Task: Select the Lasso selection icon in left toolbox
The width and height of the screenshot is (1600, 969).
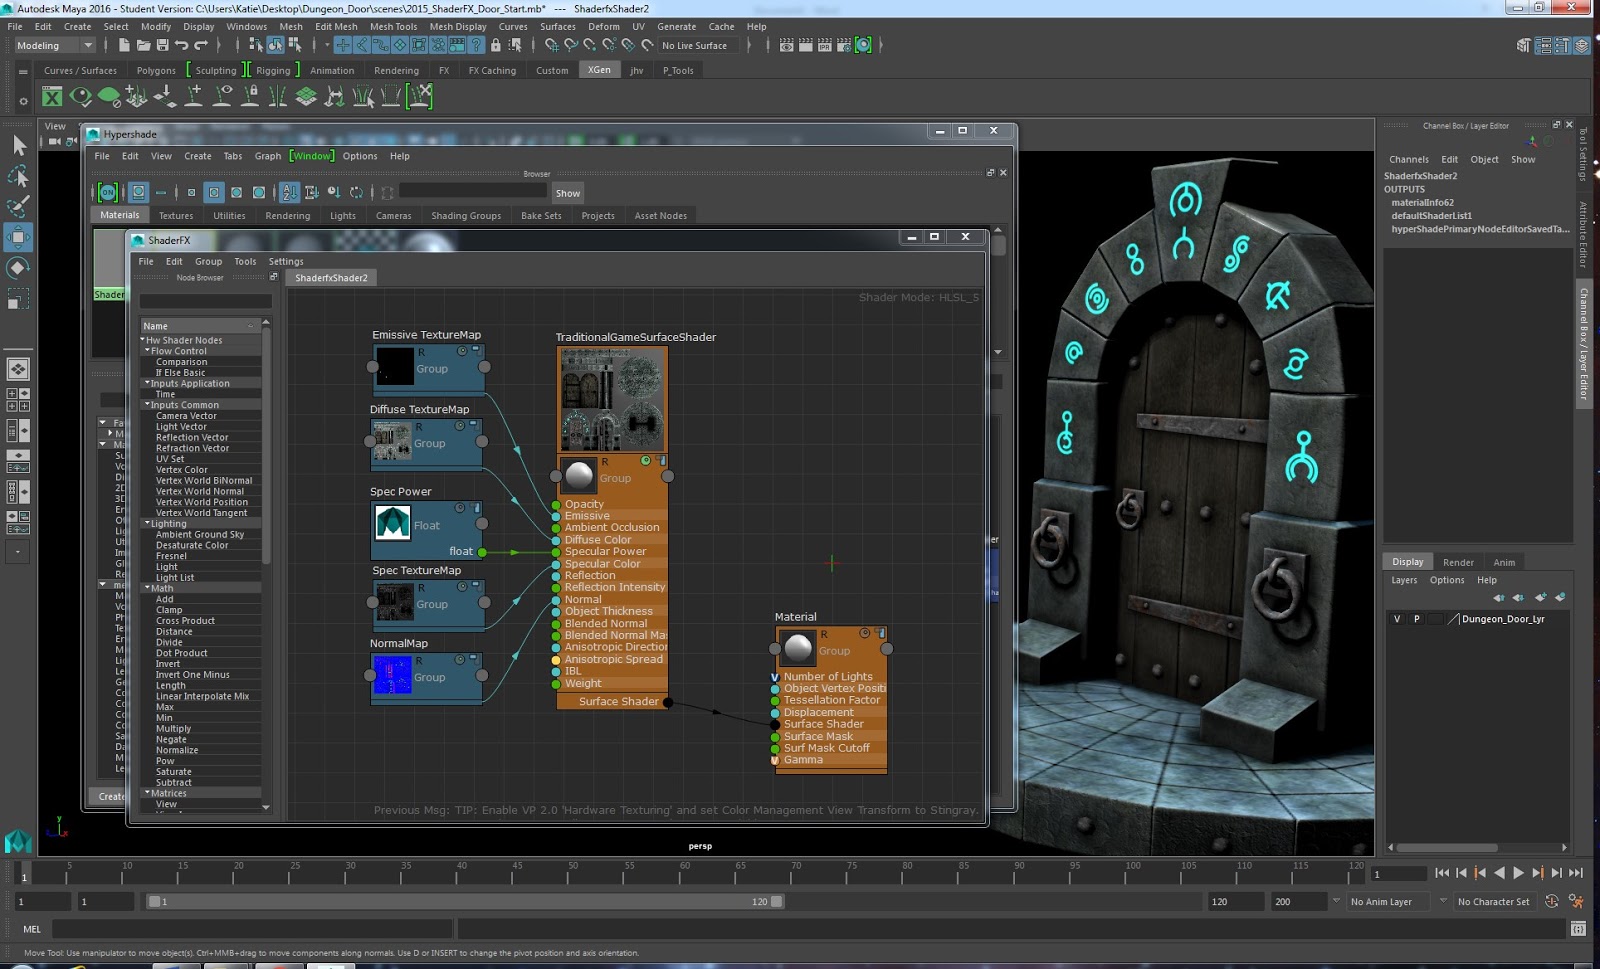Action: (x=17, y=176)
